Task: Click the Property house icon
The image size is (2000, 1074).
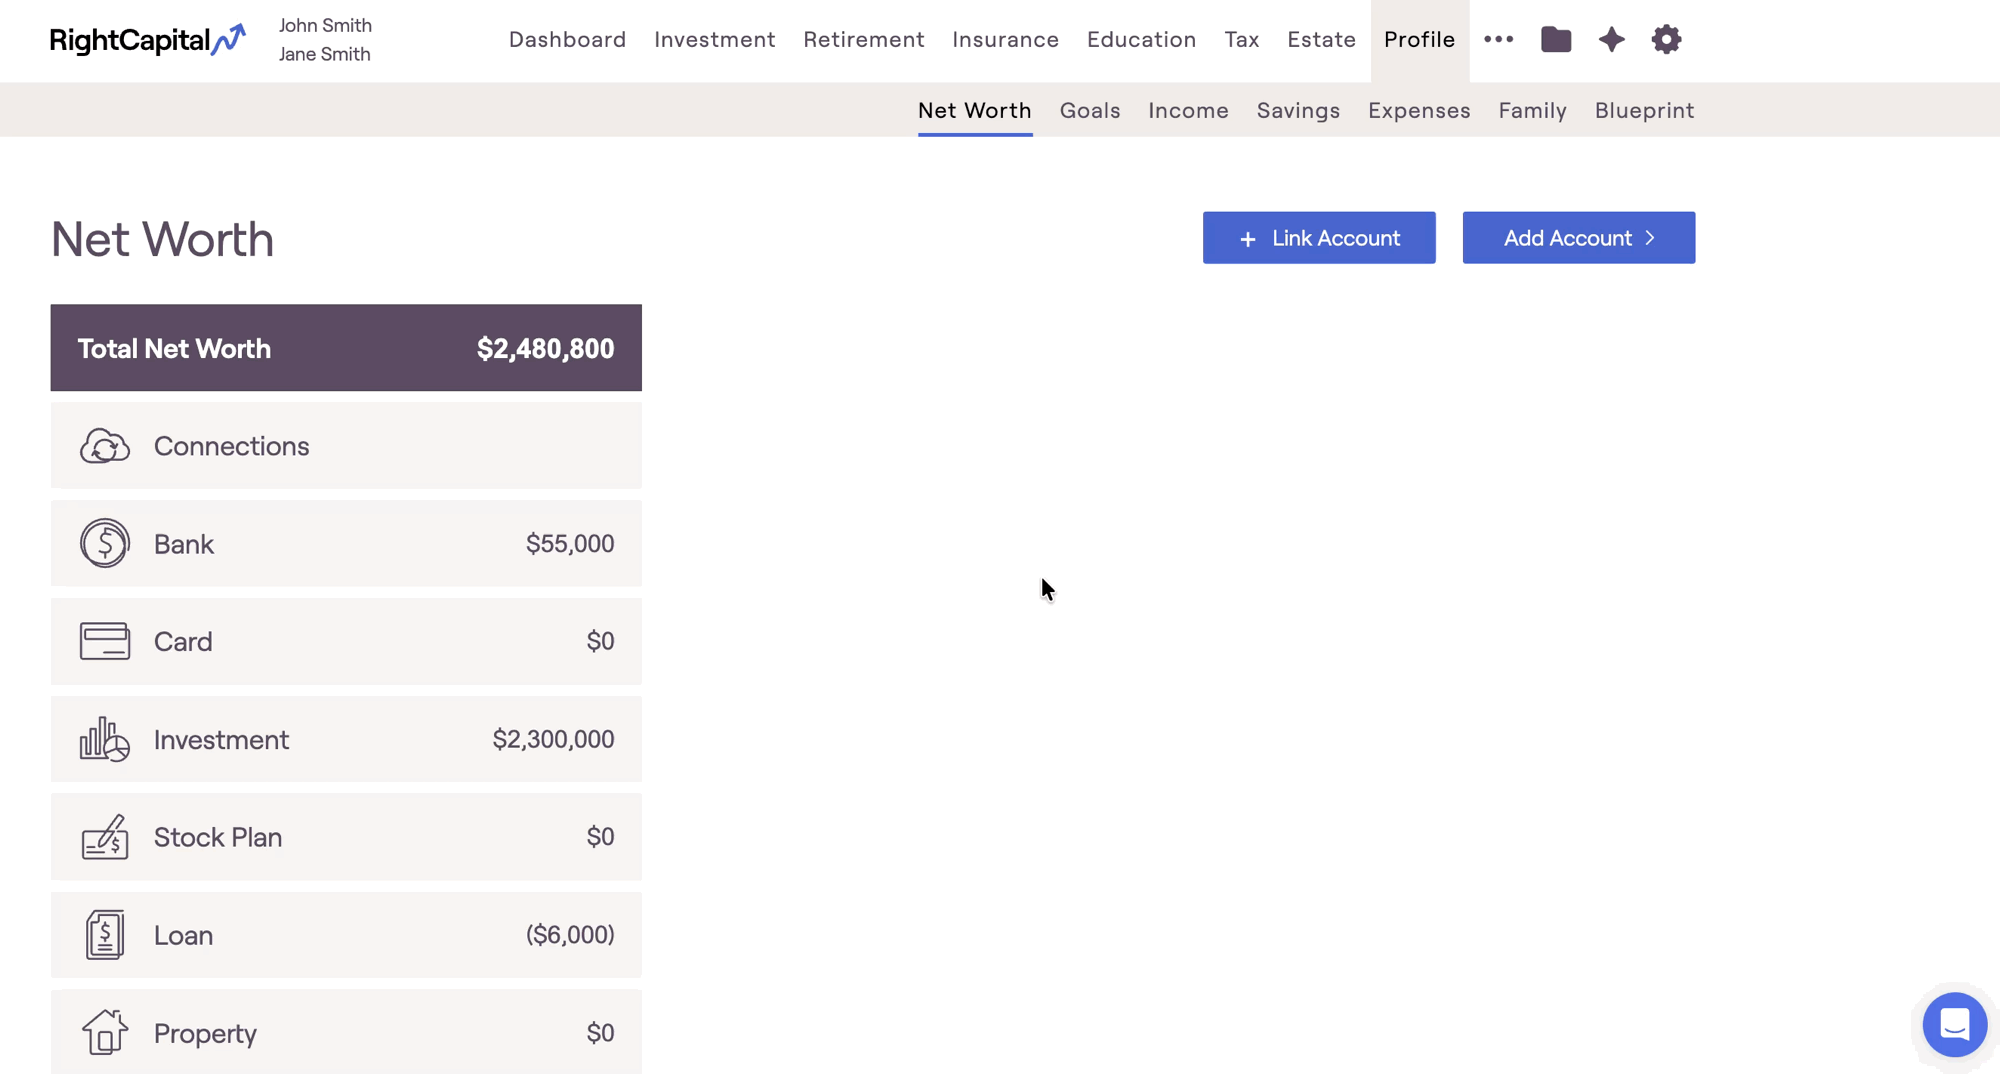Action: point(105,1032)
